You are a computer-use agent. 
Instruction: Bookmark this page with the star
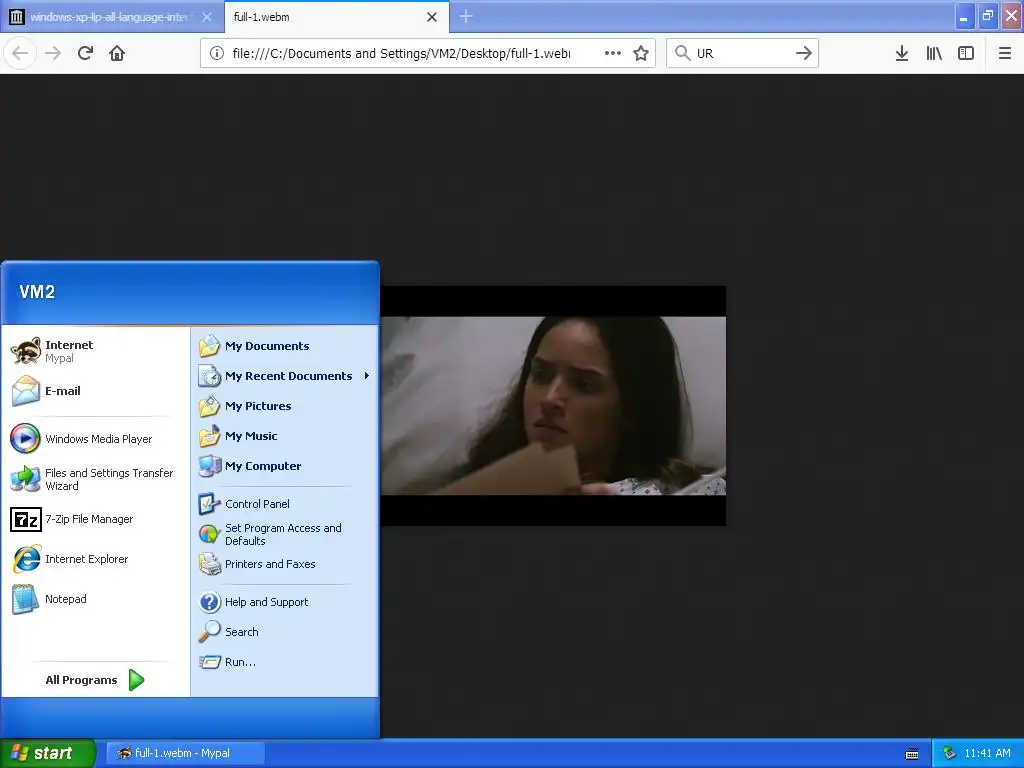pos(641,54)
